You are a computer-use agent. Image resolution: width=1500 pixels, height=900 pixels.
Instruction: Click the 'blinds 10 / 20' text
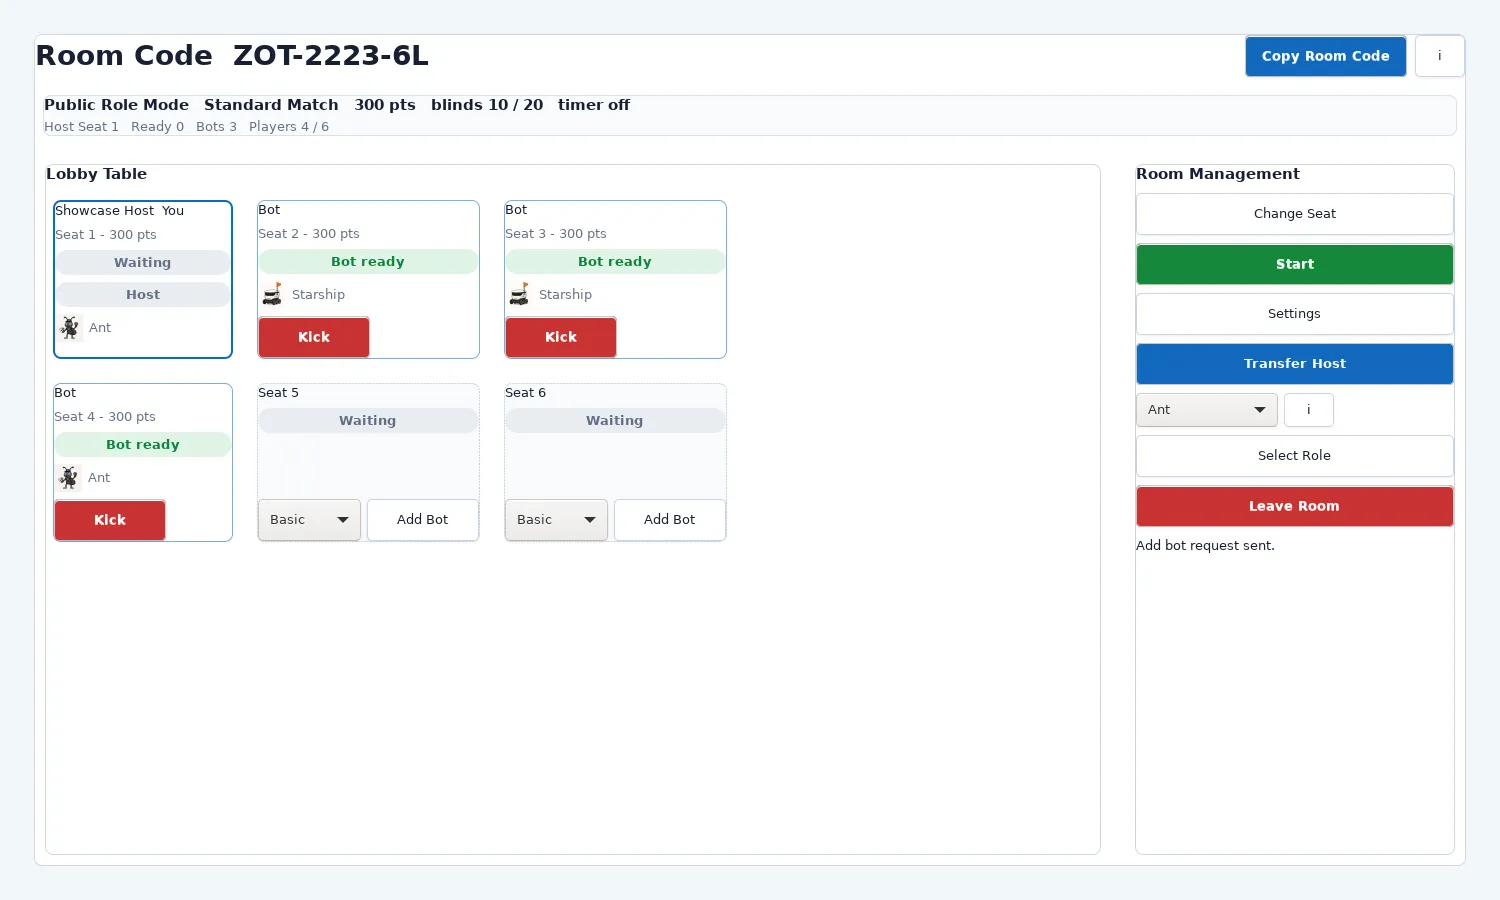coord(487,105)
